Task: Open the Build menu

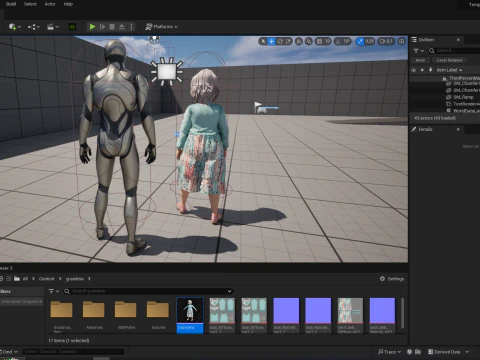Action: (x=11, y=4)
